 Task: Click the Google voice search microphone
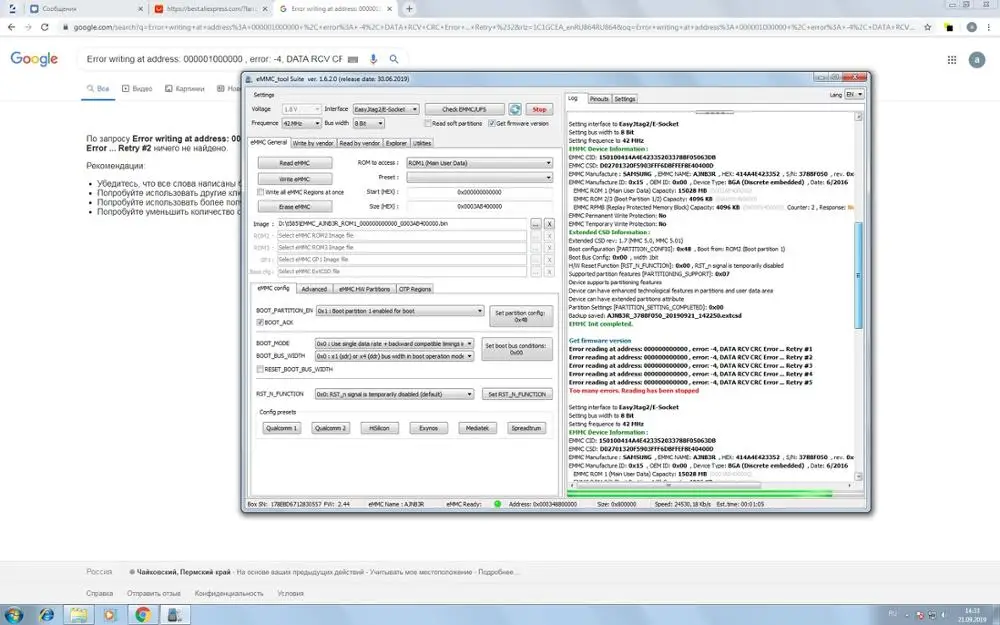374,60
